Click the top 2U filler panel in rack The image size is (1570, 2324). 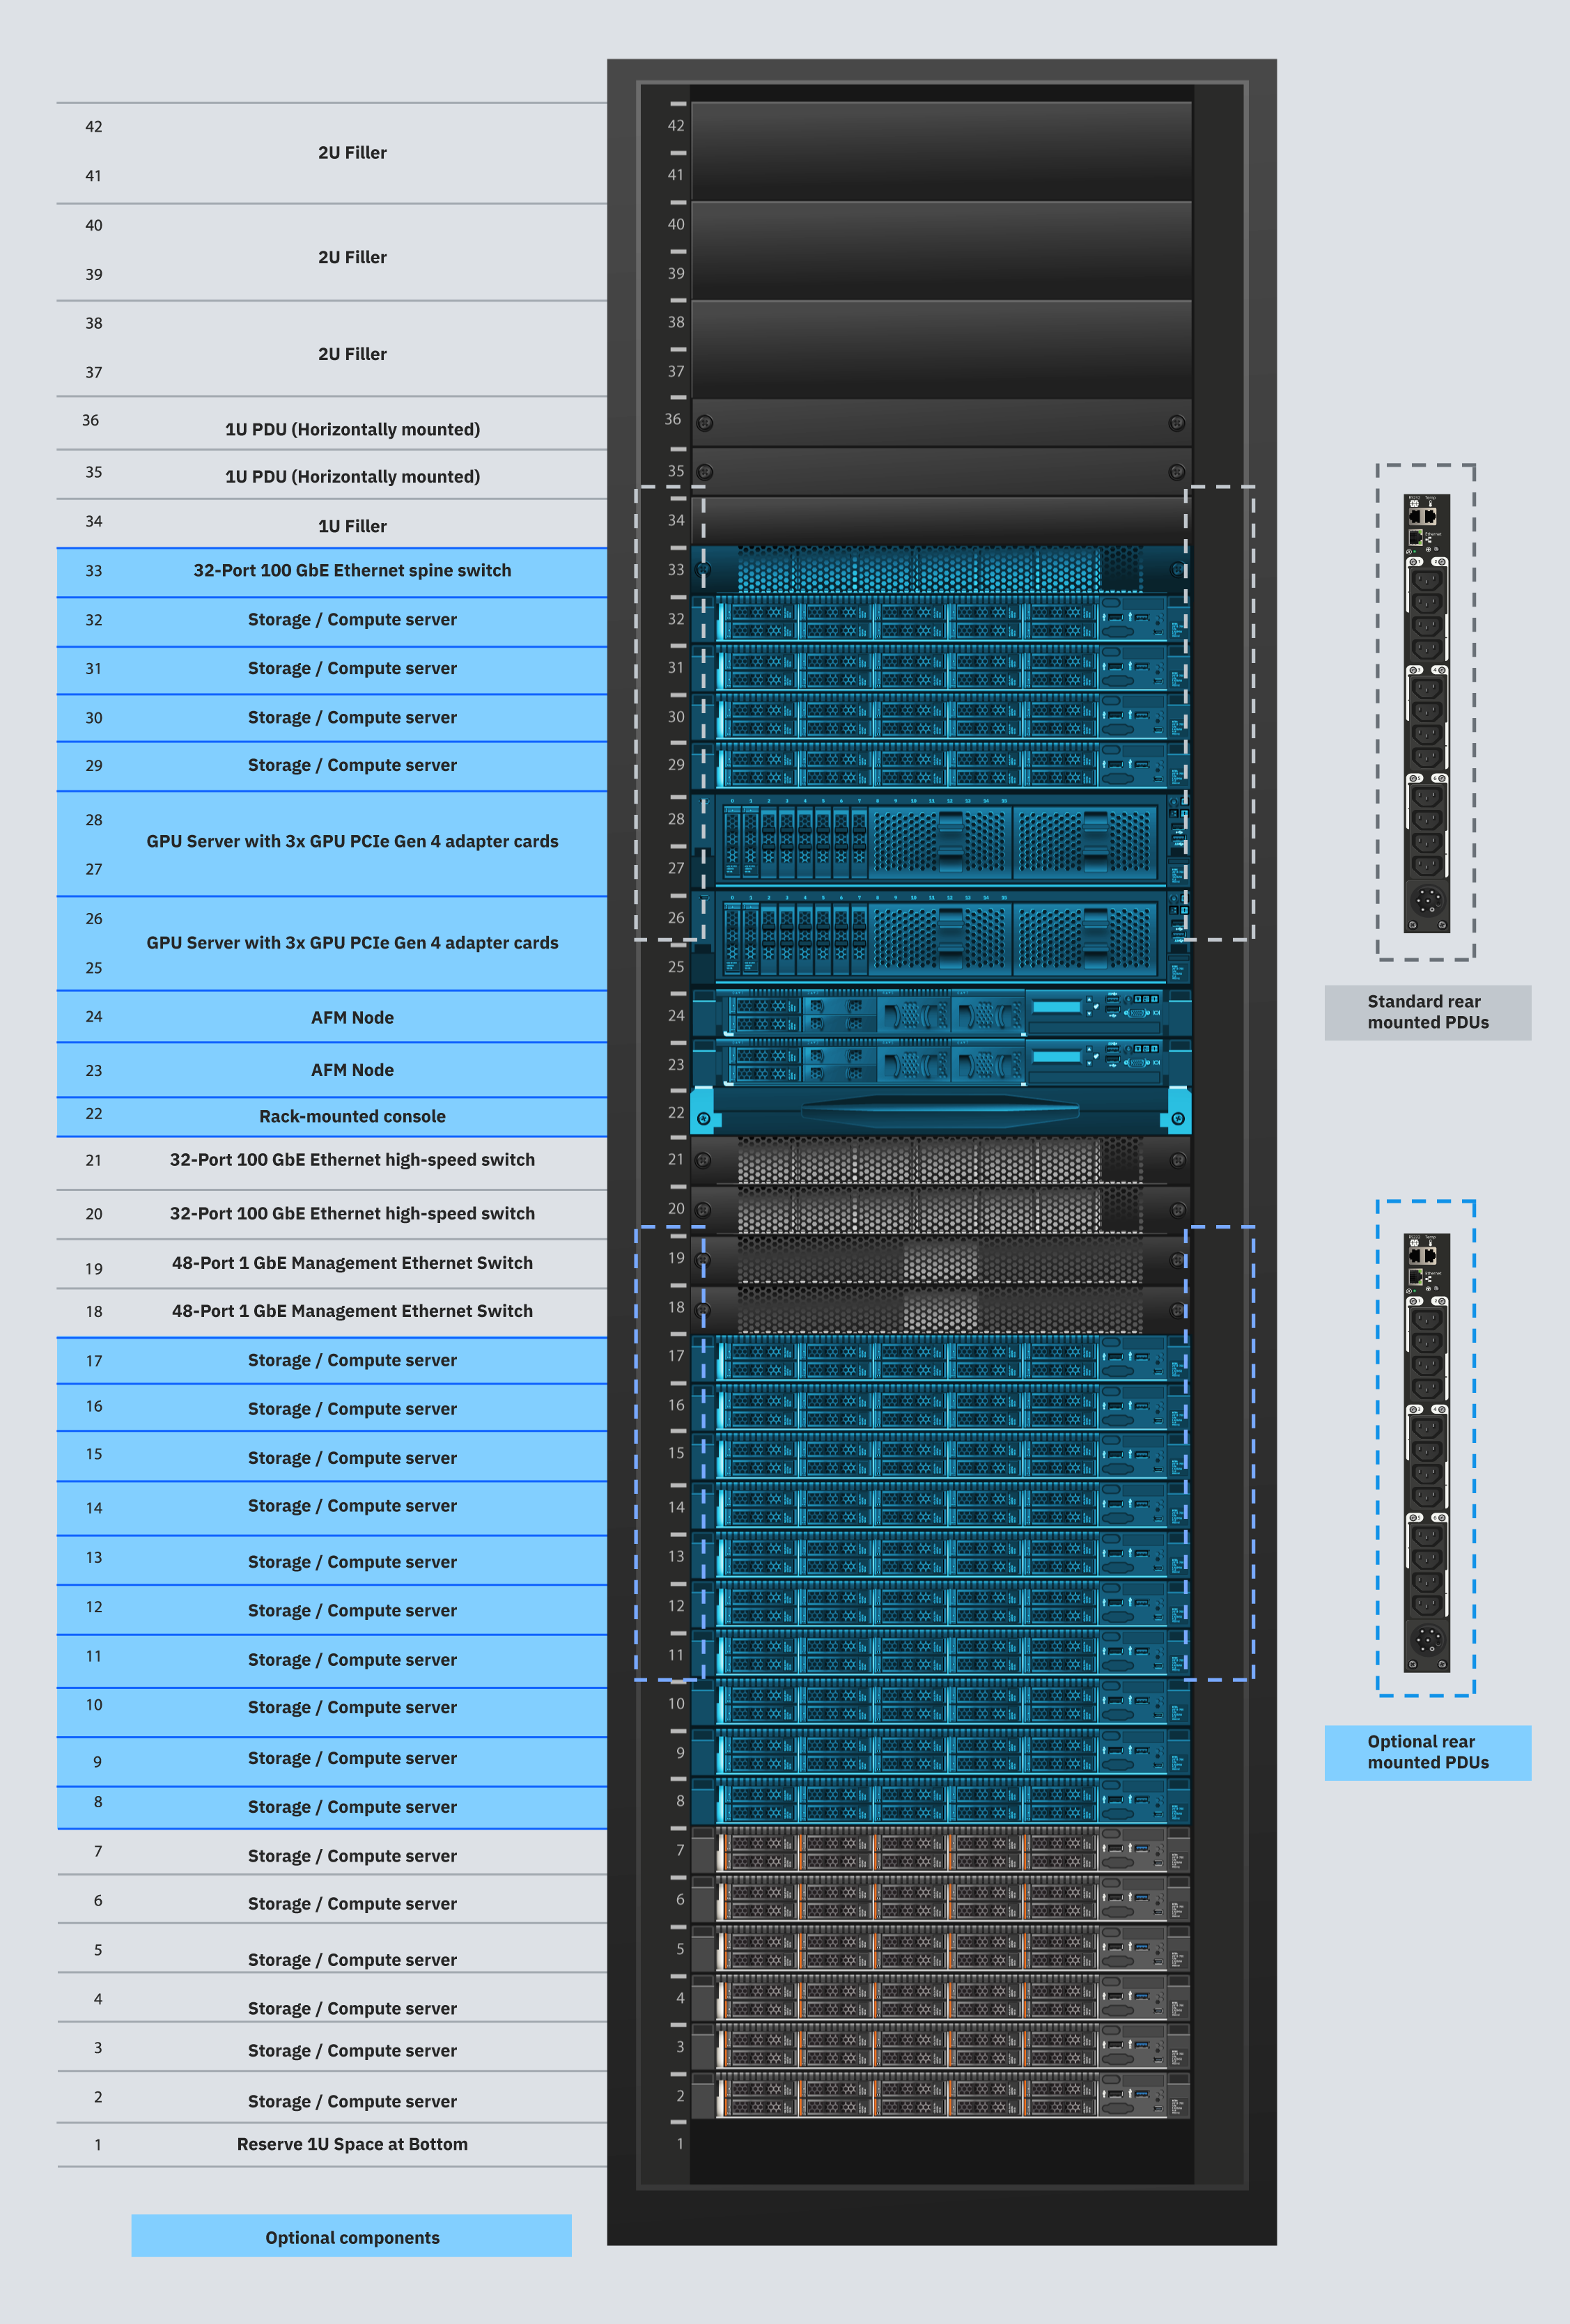pos(940,150)
